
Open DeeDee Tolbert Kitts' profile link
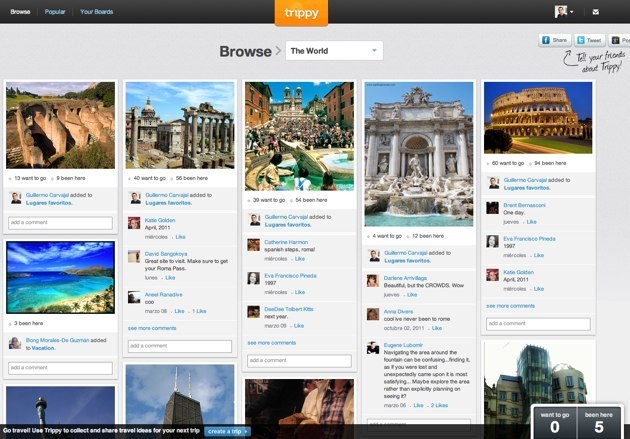pyautogui.click(x=289, y=309)
